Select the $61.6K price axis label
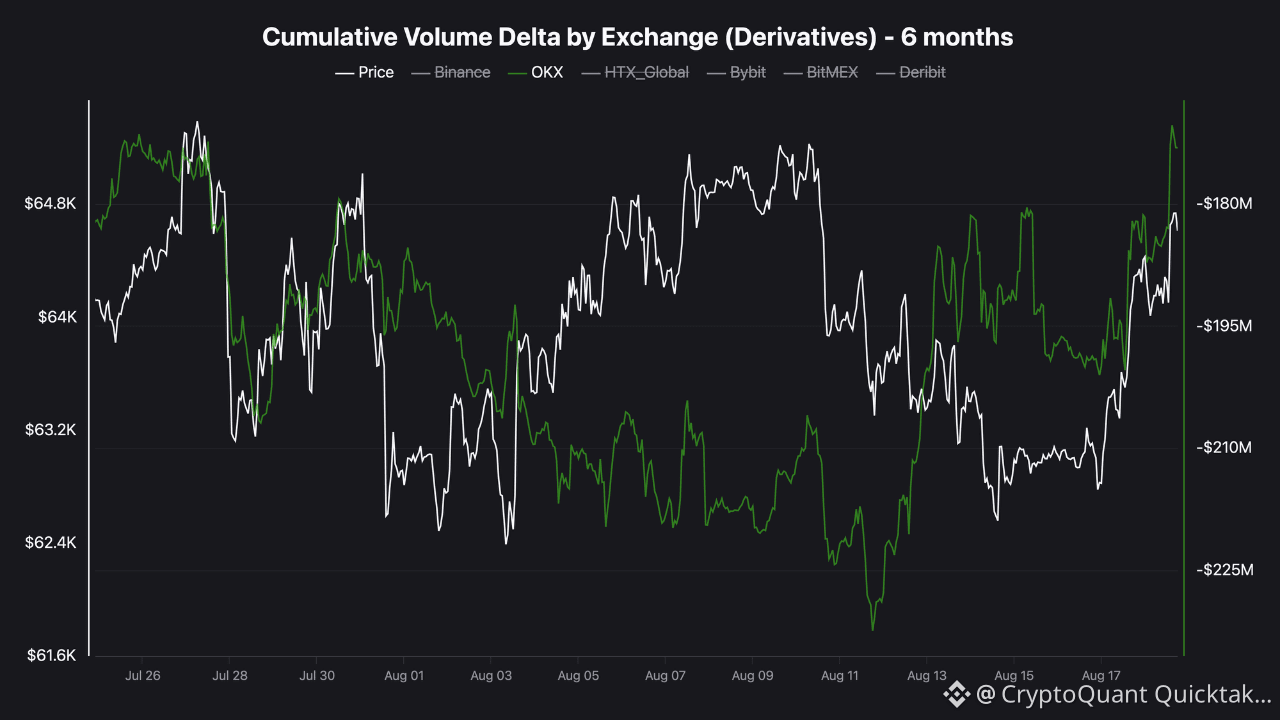The image size is (1280, 720). (50, 656)
